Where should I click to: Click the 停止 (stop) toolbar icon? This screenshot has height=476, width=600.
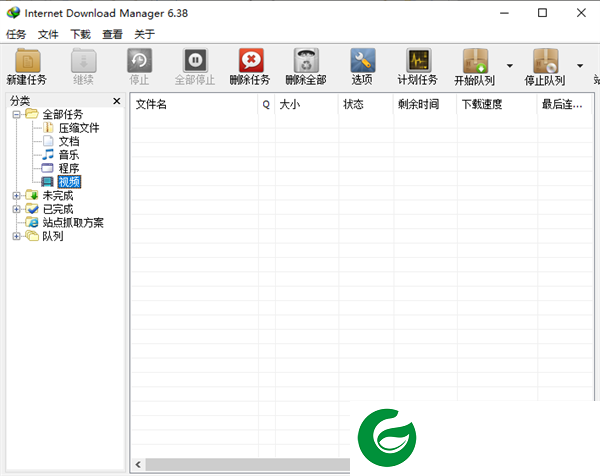(x=139, y=60)
